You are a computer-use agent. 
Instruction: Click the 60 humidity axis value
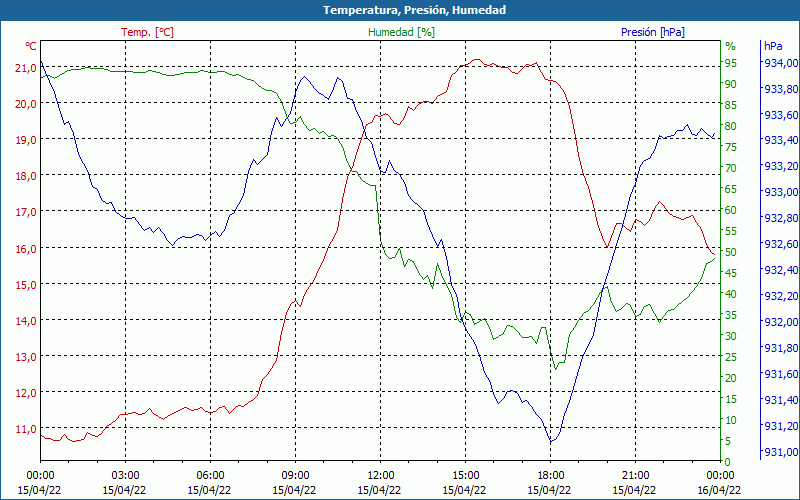coord(731,210)
